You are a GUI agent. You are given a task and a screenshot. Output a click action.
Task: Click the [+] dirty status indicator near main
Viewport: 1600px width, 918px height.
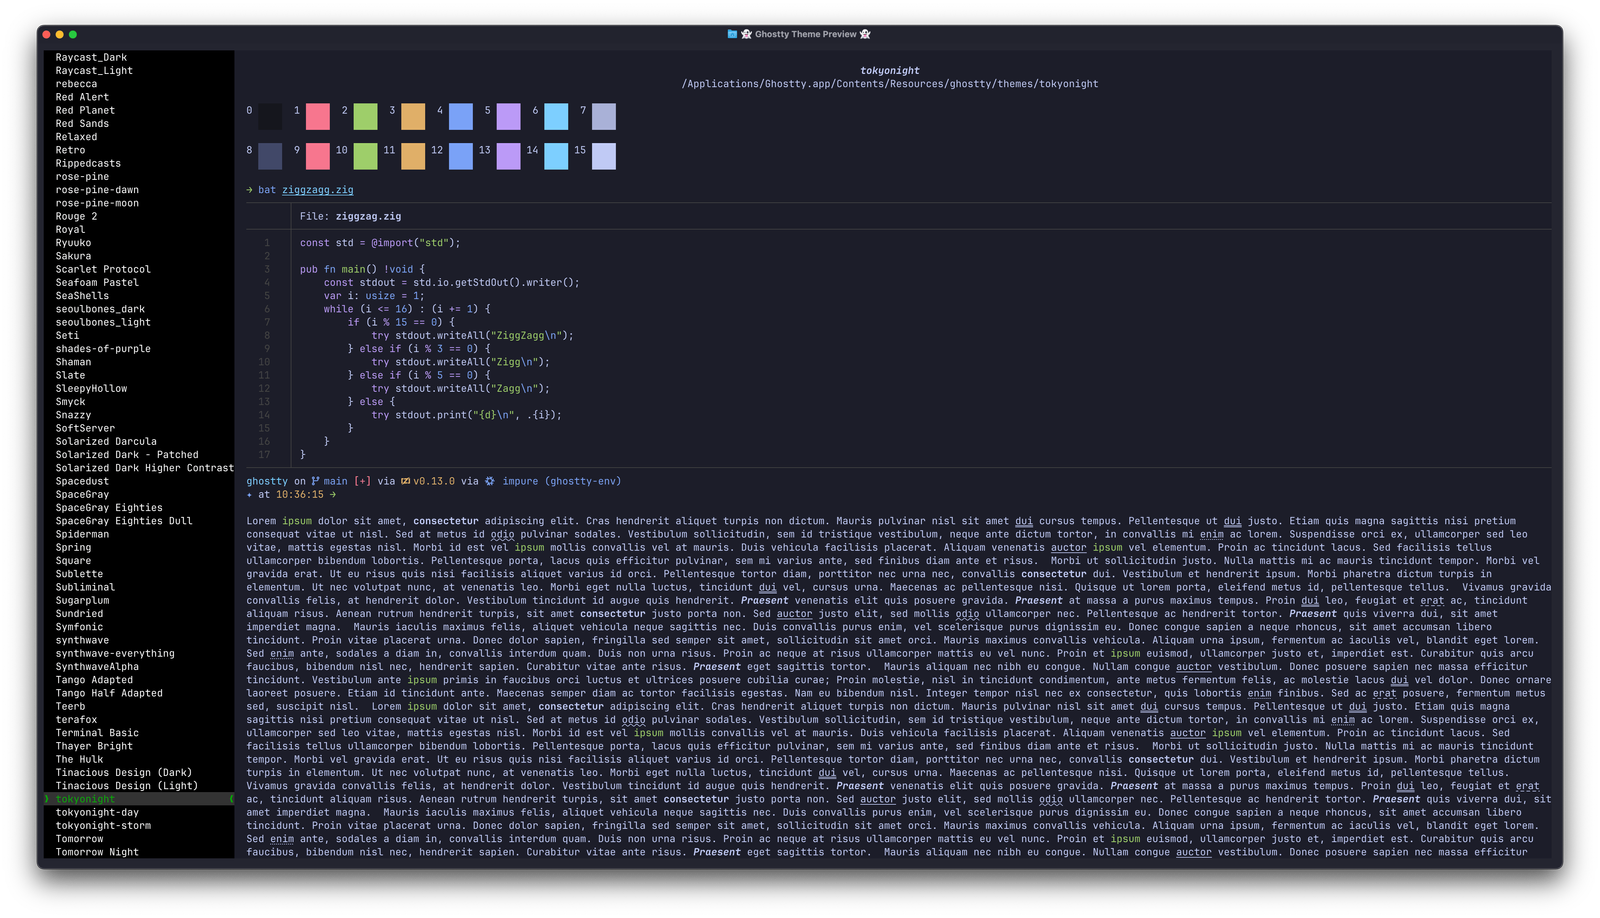pos(362,481)
